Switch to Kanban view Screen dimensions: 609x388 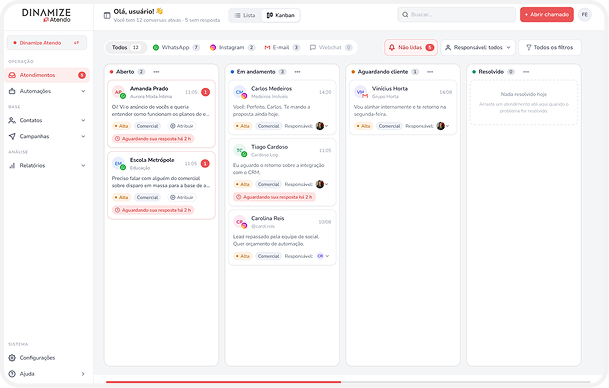(x=280, y=16)
